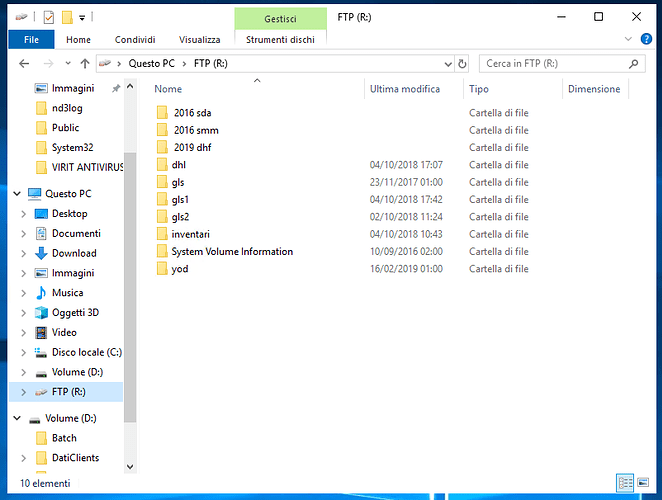662x500 pixels.
Task: Click the Gestisci contextual tab header
Action: [x=280, y=19]
